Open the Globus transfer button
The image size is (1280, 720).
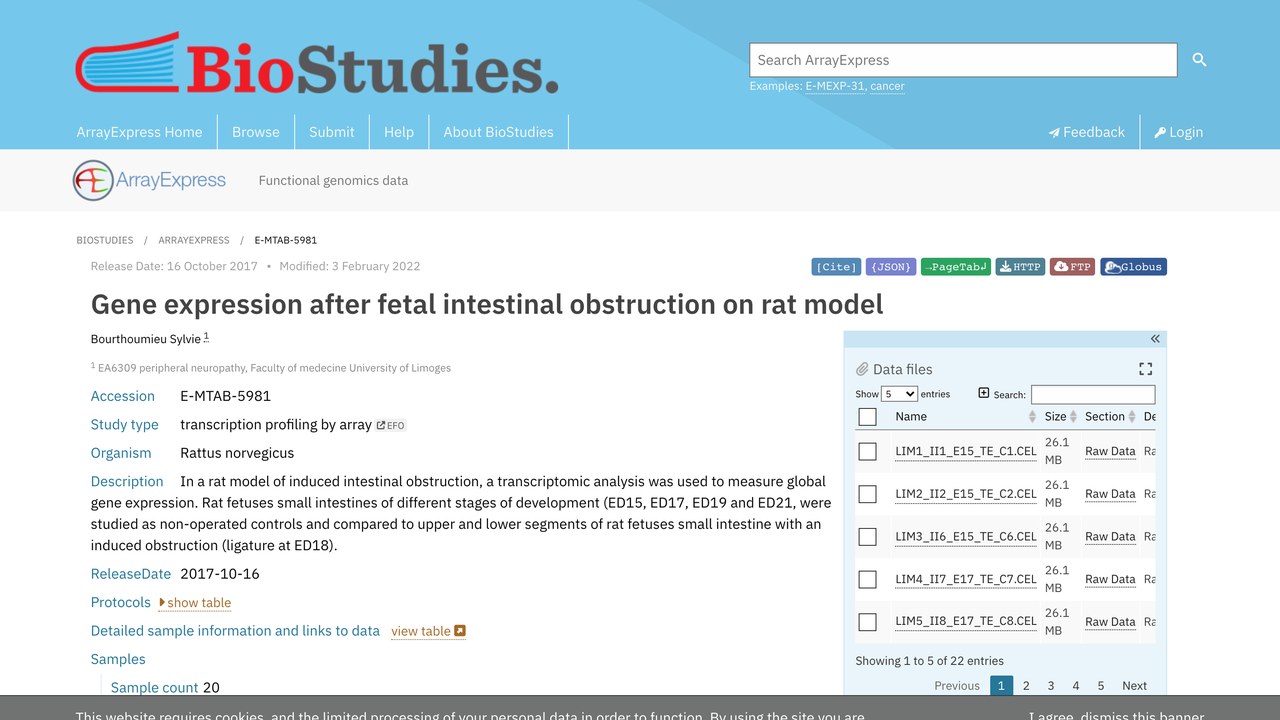coord(1134,267)
